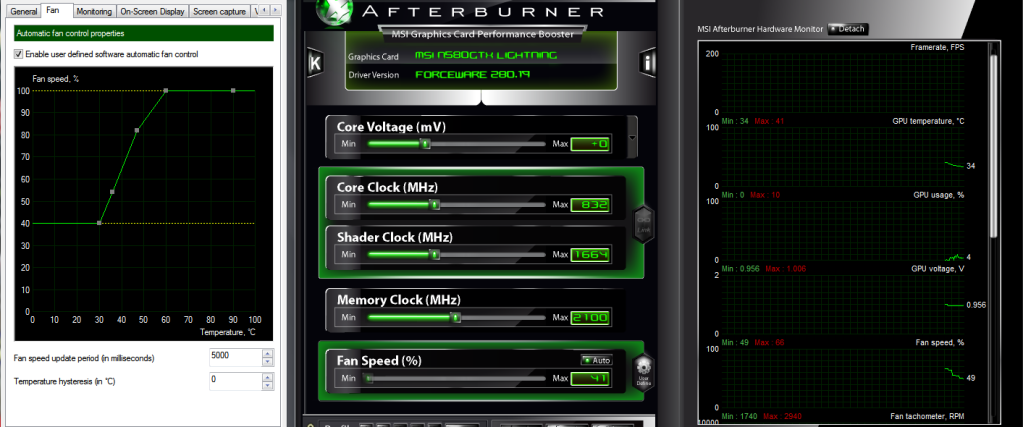1023x427 pixels.
Task: Detach the Hardware Monitor window
Action: [x=847, y=29]
